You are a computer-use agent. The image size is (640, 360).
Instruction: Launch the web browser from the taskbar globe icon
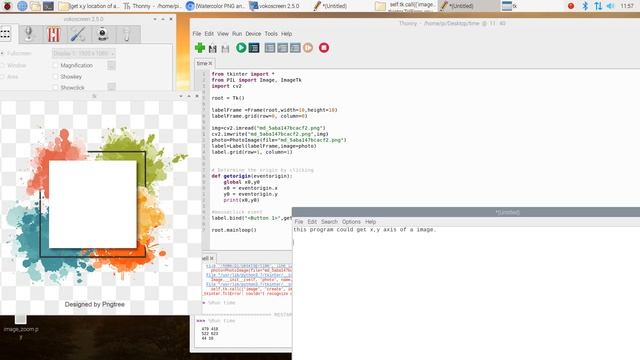click(22, 6)
